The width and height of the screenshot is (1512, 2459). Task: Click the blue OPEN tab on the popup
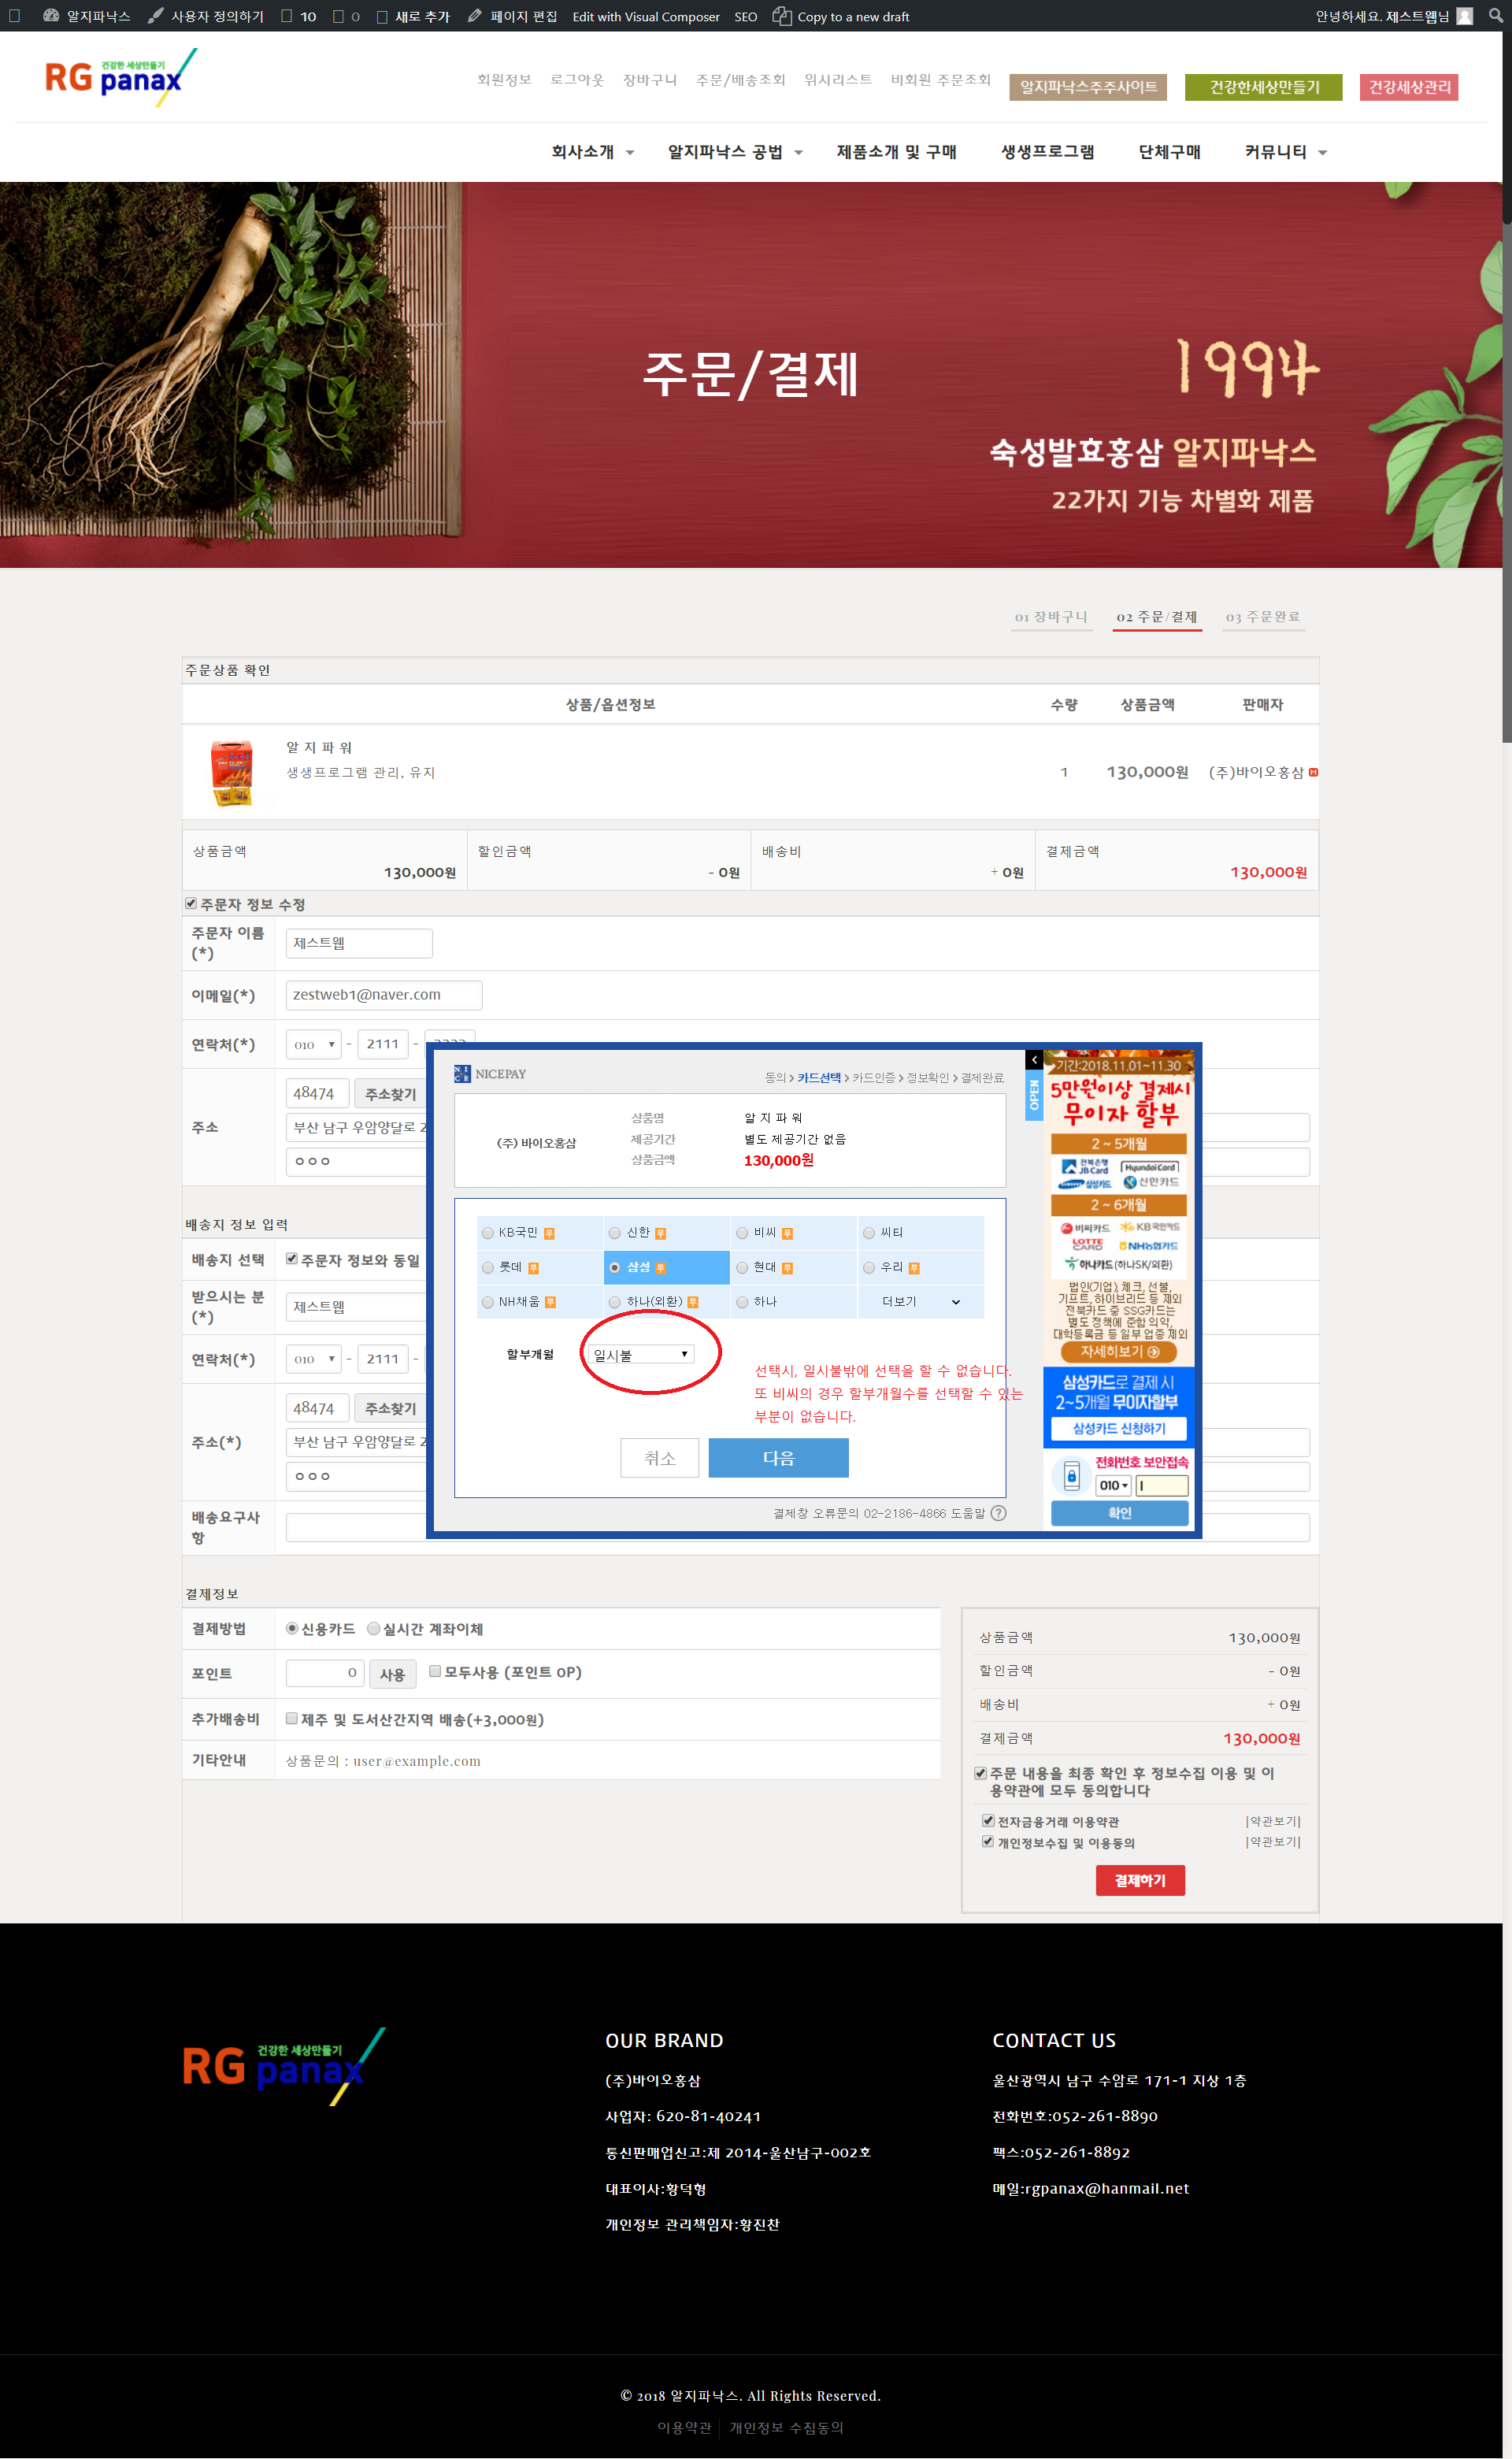click(1034, 1095)
